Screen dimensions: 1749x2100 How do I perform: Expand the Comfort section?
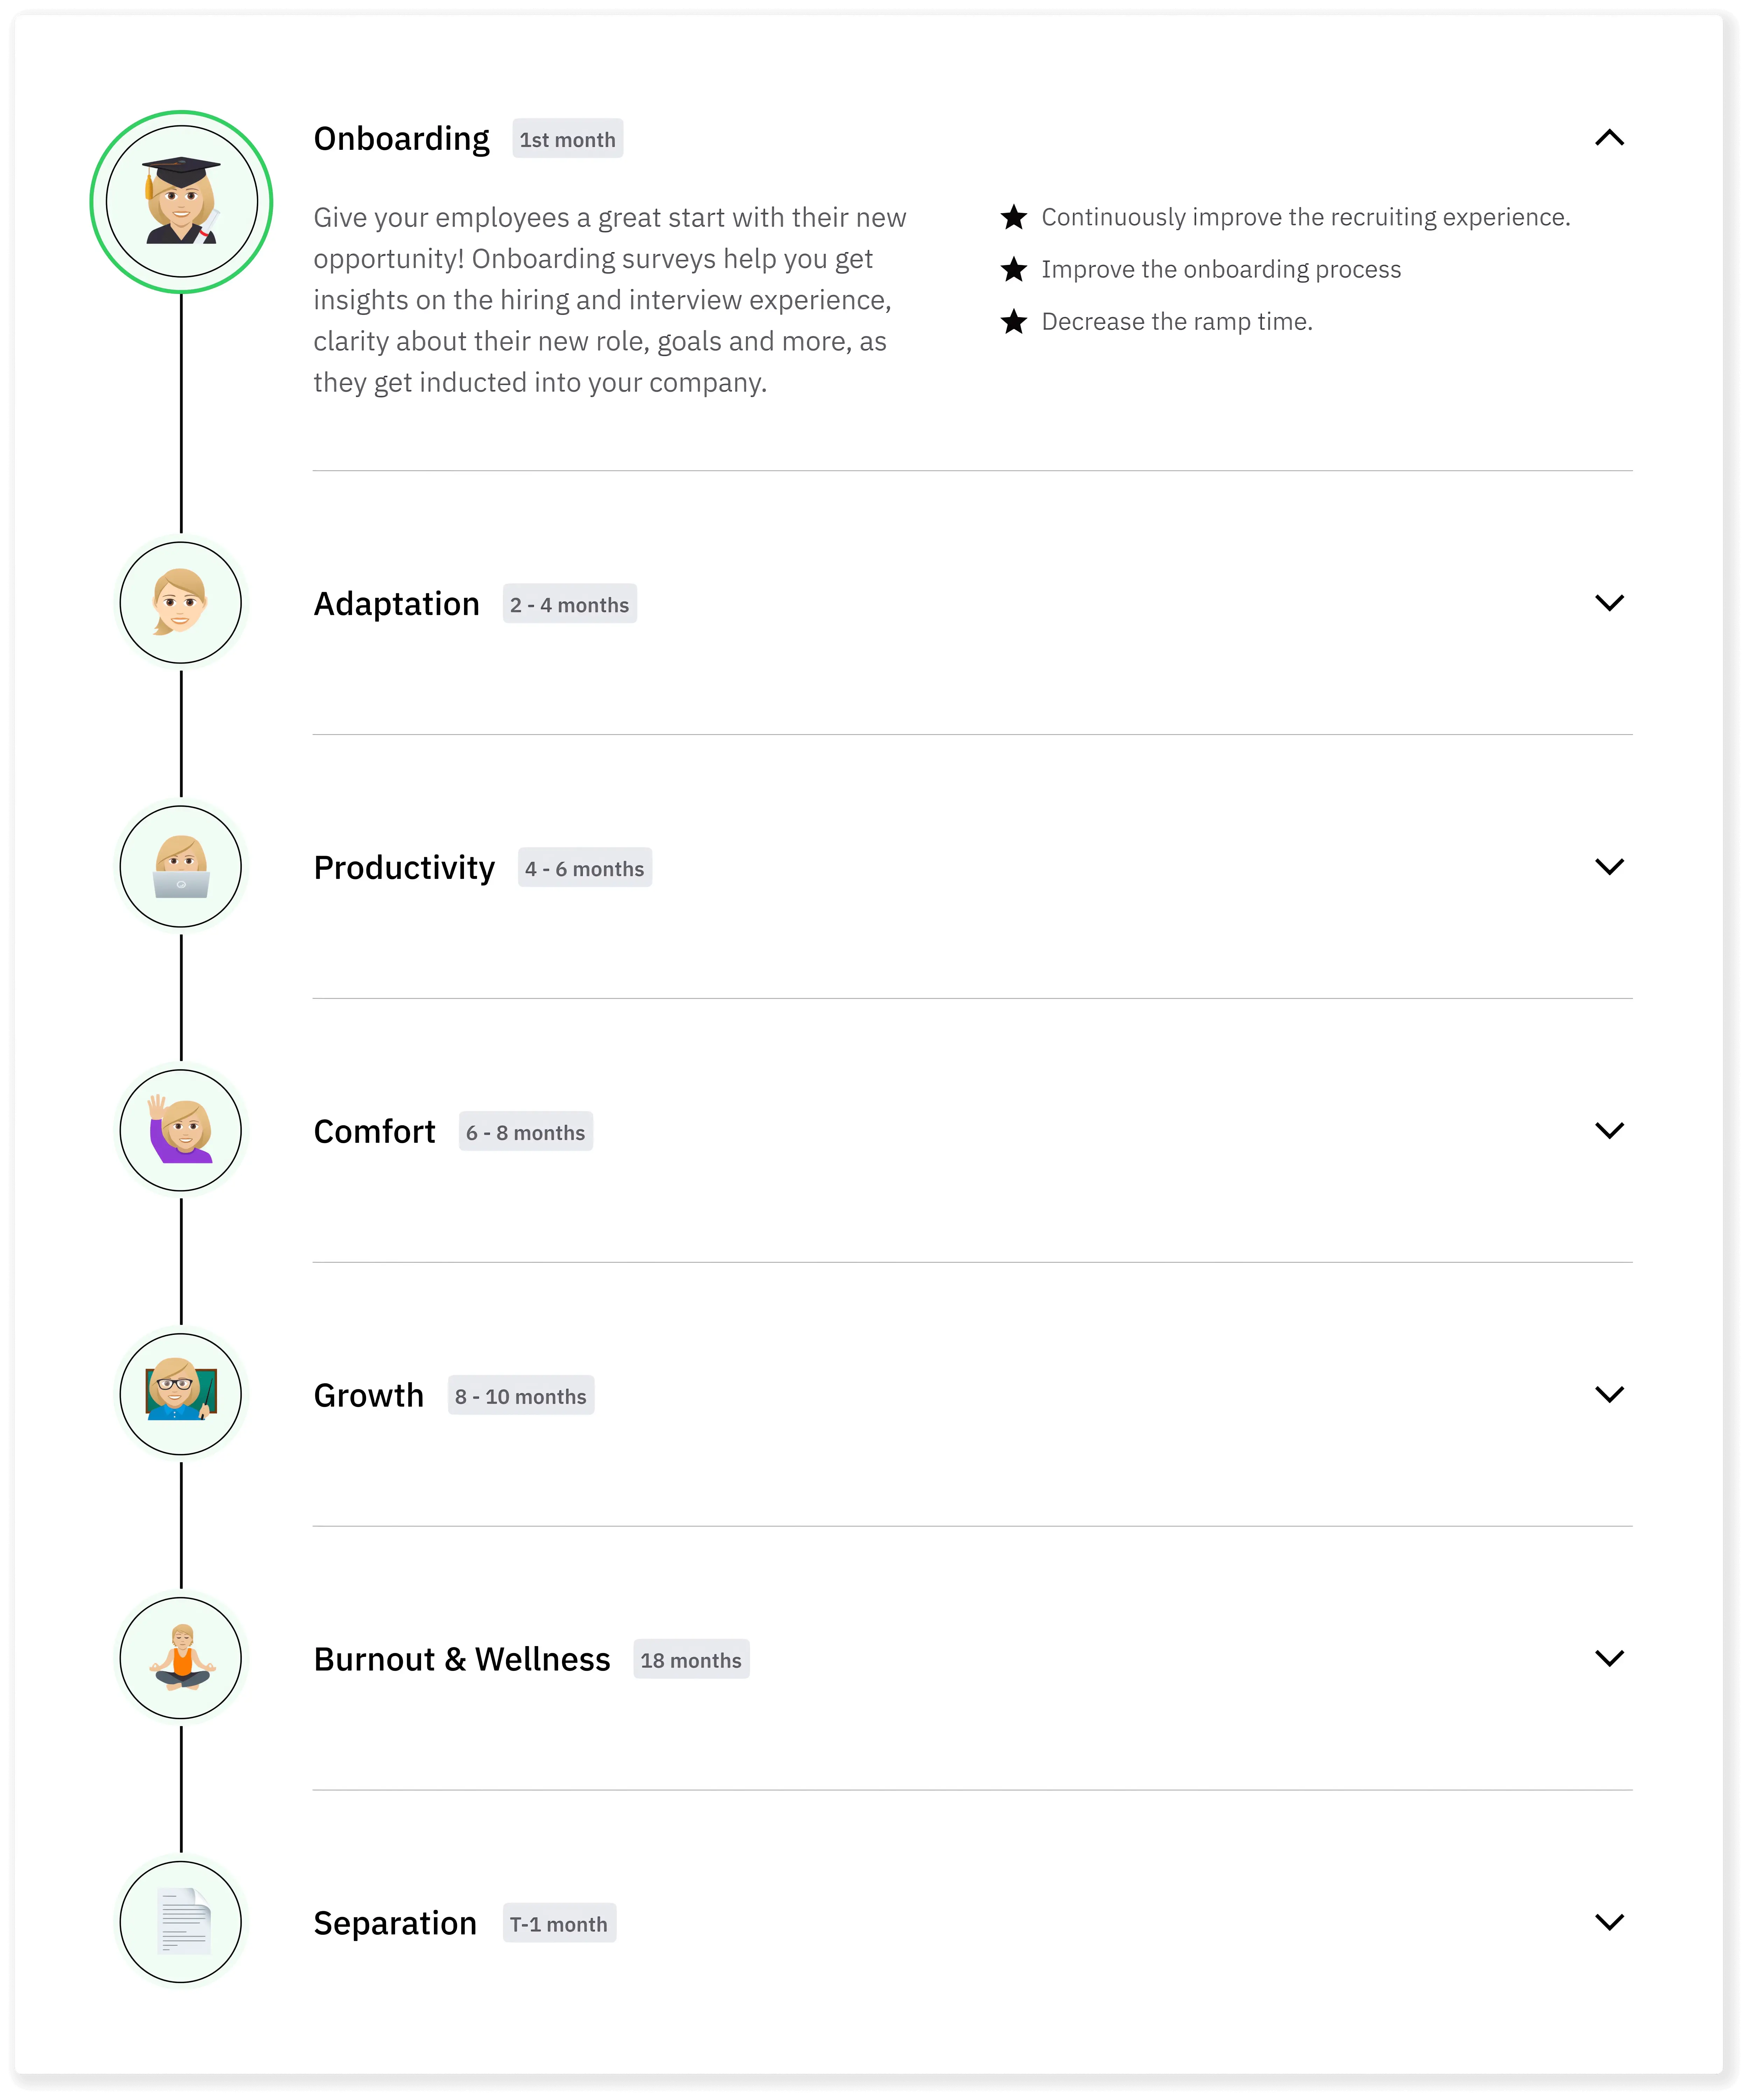pos(1610,1130)
